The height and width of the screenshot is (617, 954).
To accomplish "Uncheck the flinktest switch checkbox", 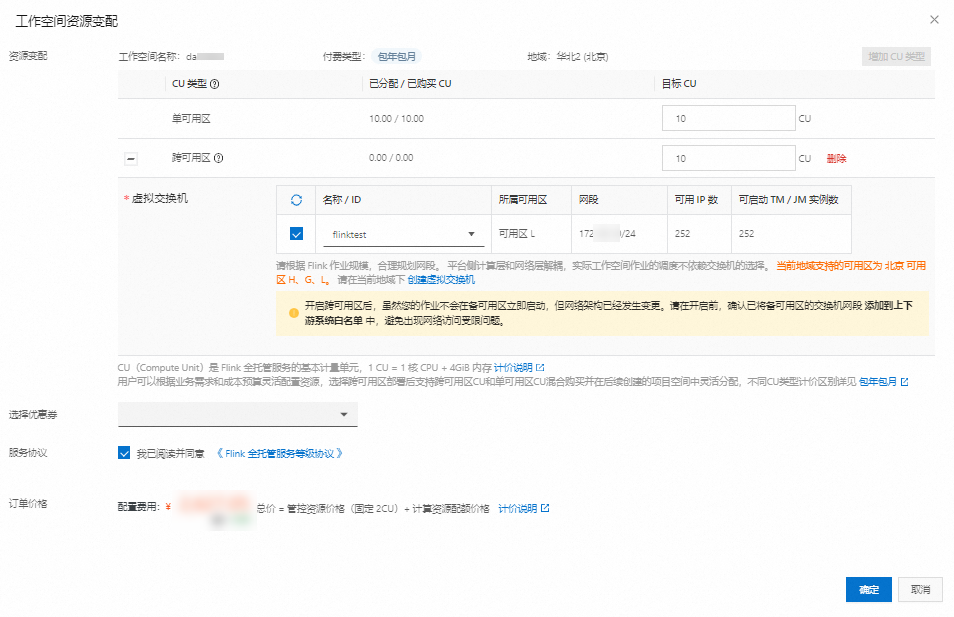I will [x=296, y=234].
